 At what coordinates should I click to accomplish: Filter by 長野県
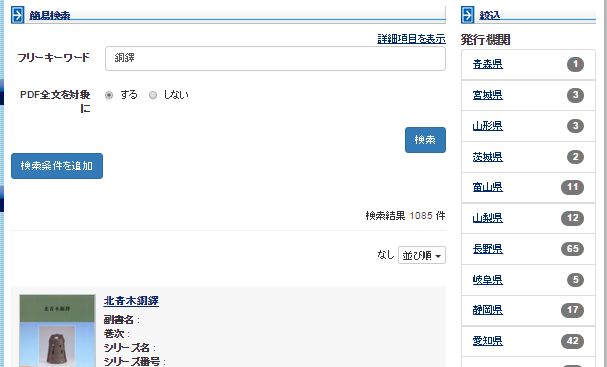(487, 249)
